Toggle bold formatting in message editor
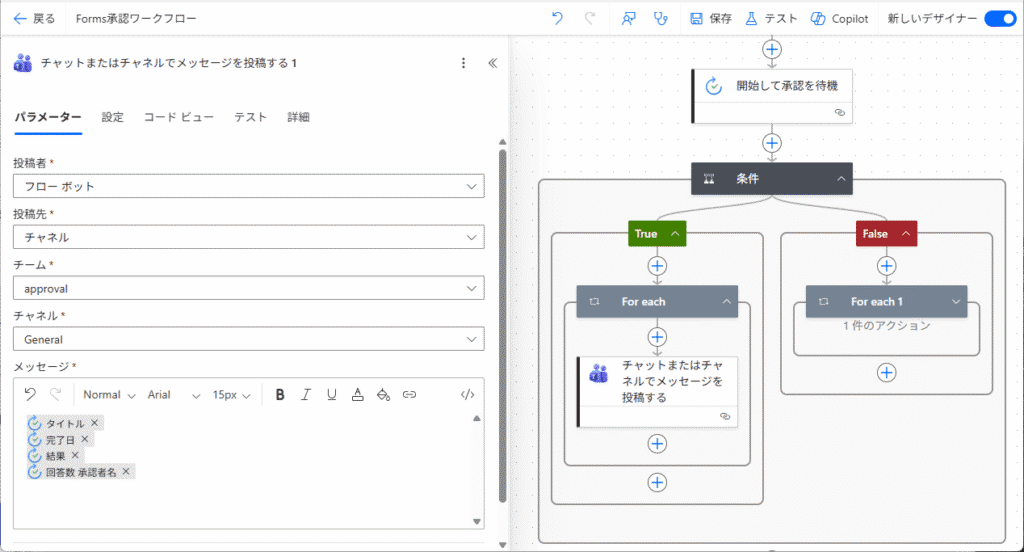1024x552 pixels. click(x=280, y=395)
